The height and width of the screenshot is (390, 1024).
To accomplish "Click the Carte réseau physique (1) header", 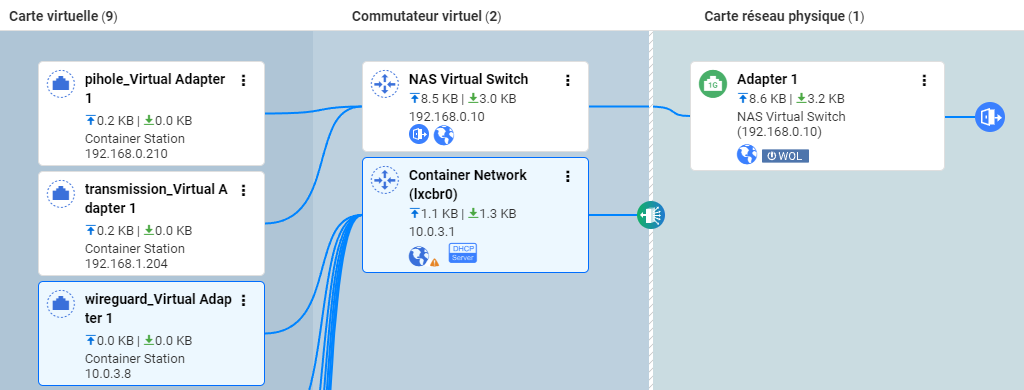I will [x=784, y=16].
